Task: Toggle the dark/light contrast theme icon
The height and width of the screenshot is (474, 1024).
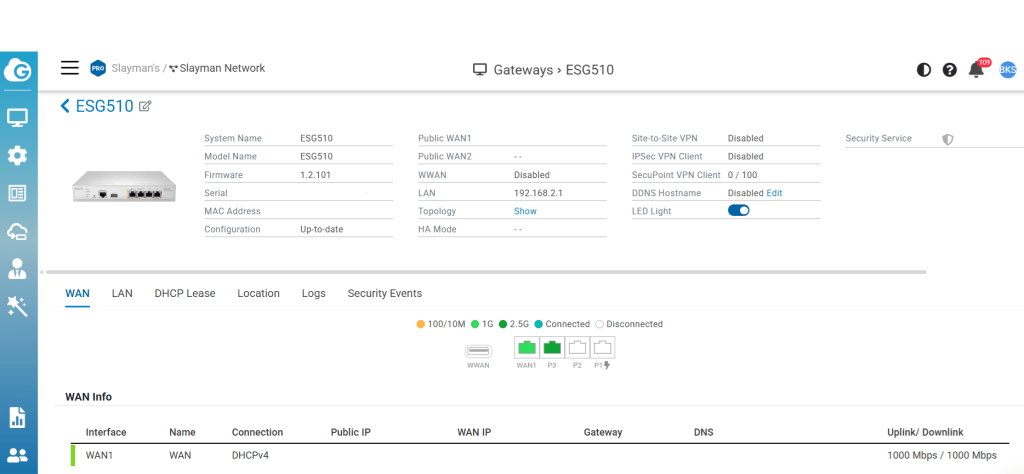Action: click(923, 70)
